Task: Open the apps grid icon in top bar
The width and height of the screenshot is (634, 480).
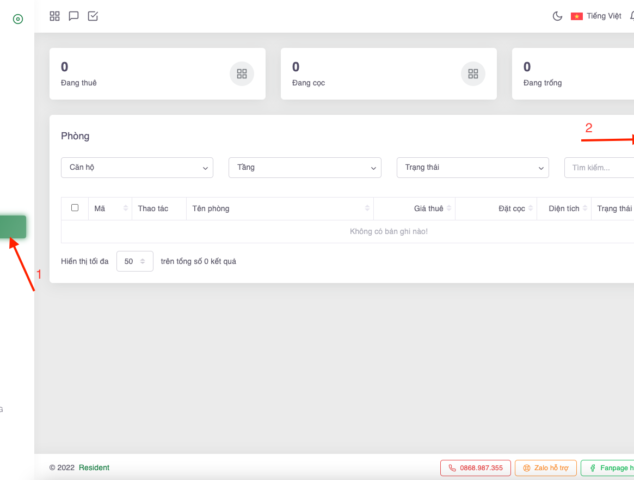Action: 55,16
